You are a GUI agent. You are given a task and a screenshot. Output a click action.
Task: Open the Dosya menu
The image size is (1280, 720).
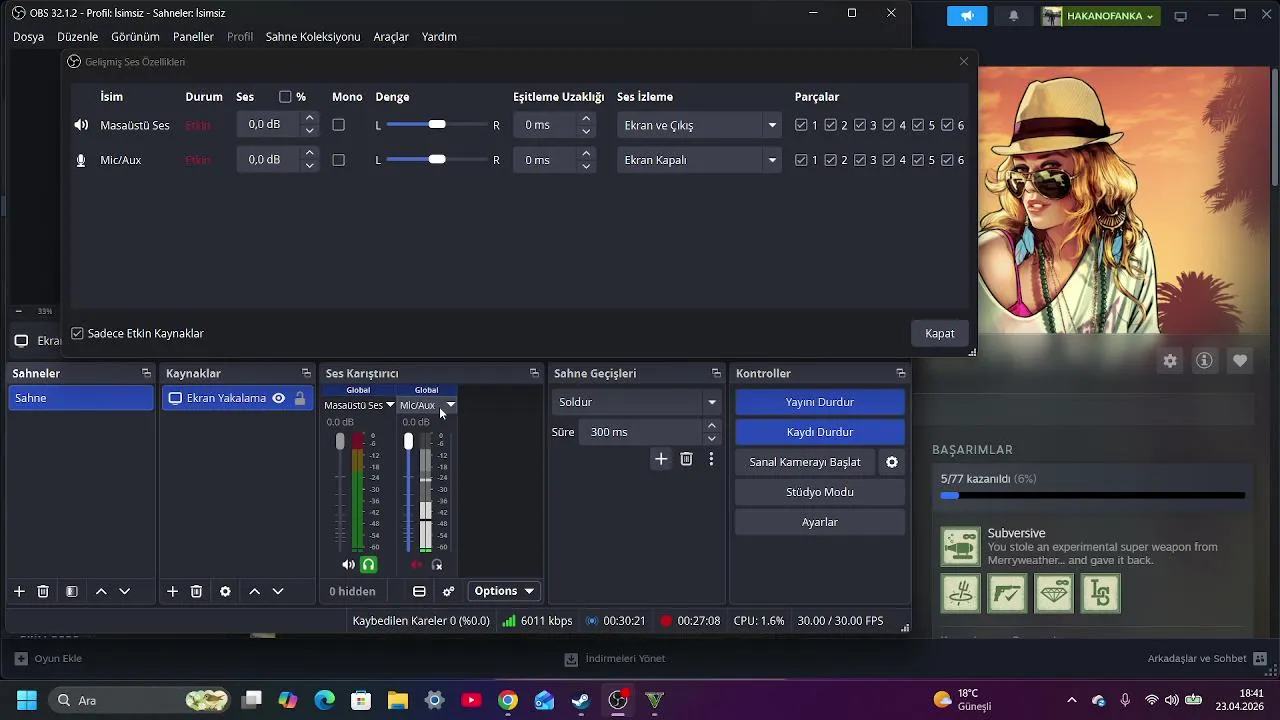[x=28, y=37]
